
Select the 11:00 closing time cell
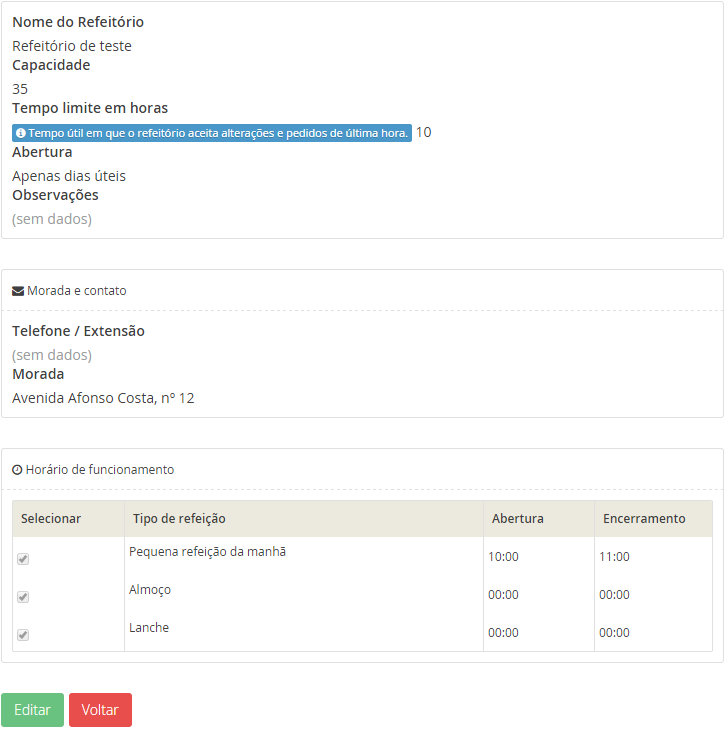pyautogui.click(x=614, y=557)
